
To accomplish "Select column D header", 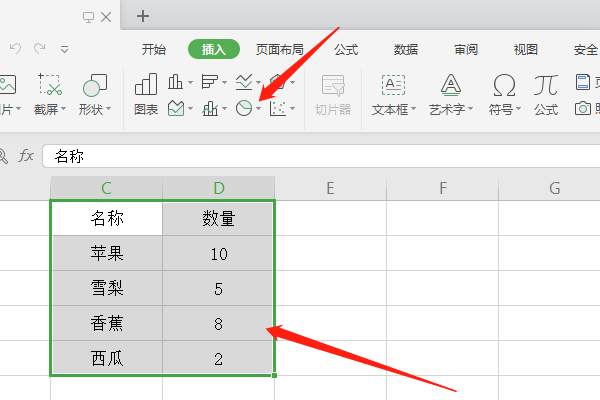I will [218, 188].
